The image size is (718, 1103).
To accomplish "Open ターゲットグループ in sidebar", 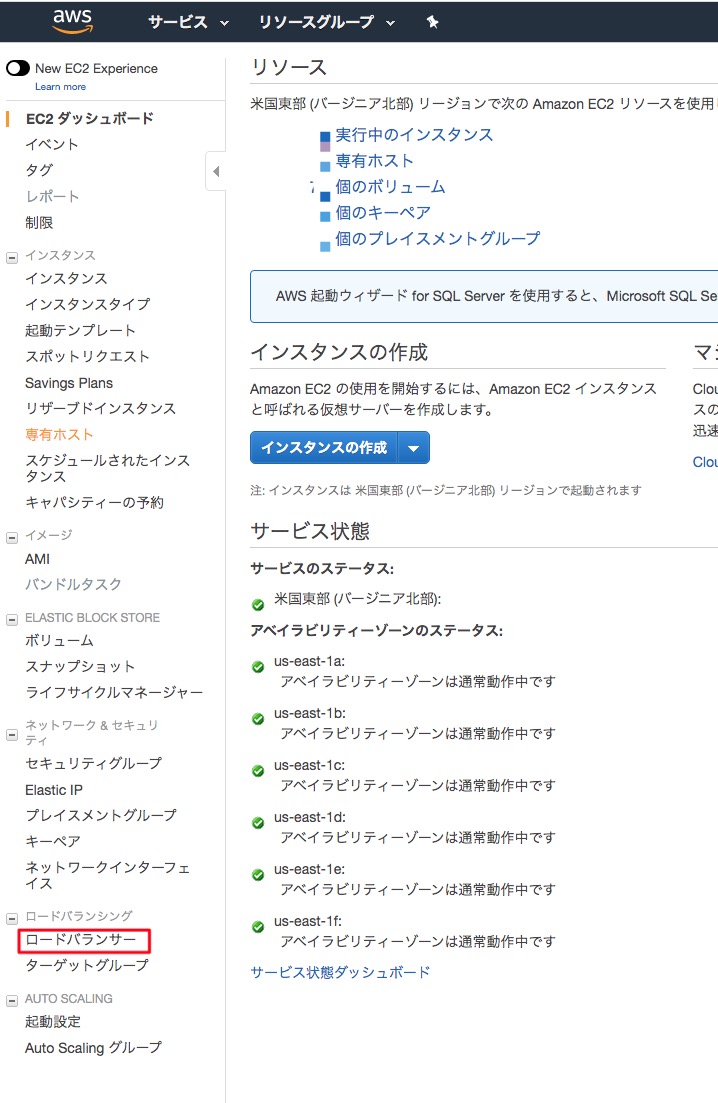I will click(87, 966).
